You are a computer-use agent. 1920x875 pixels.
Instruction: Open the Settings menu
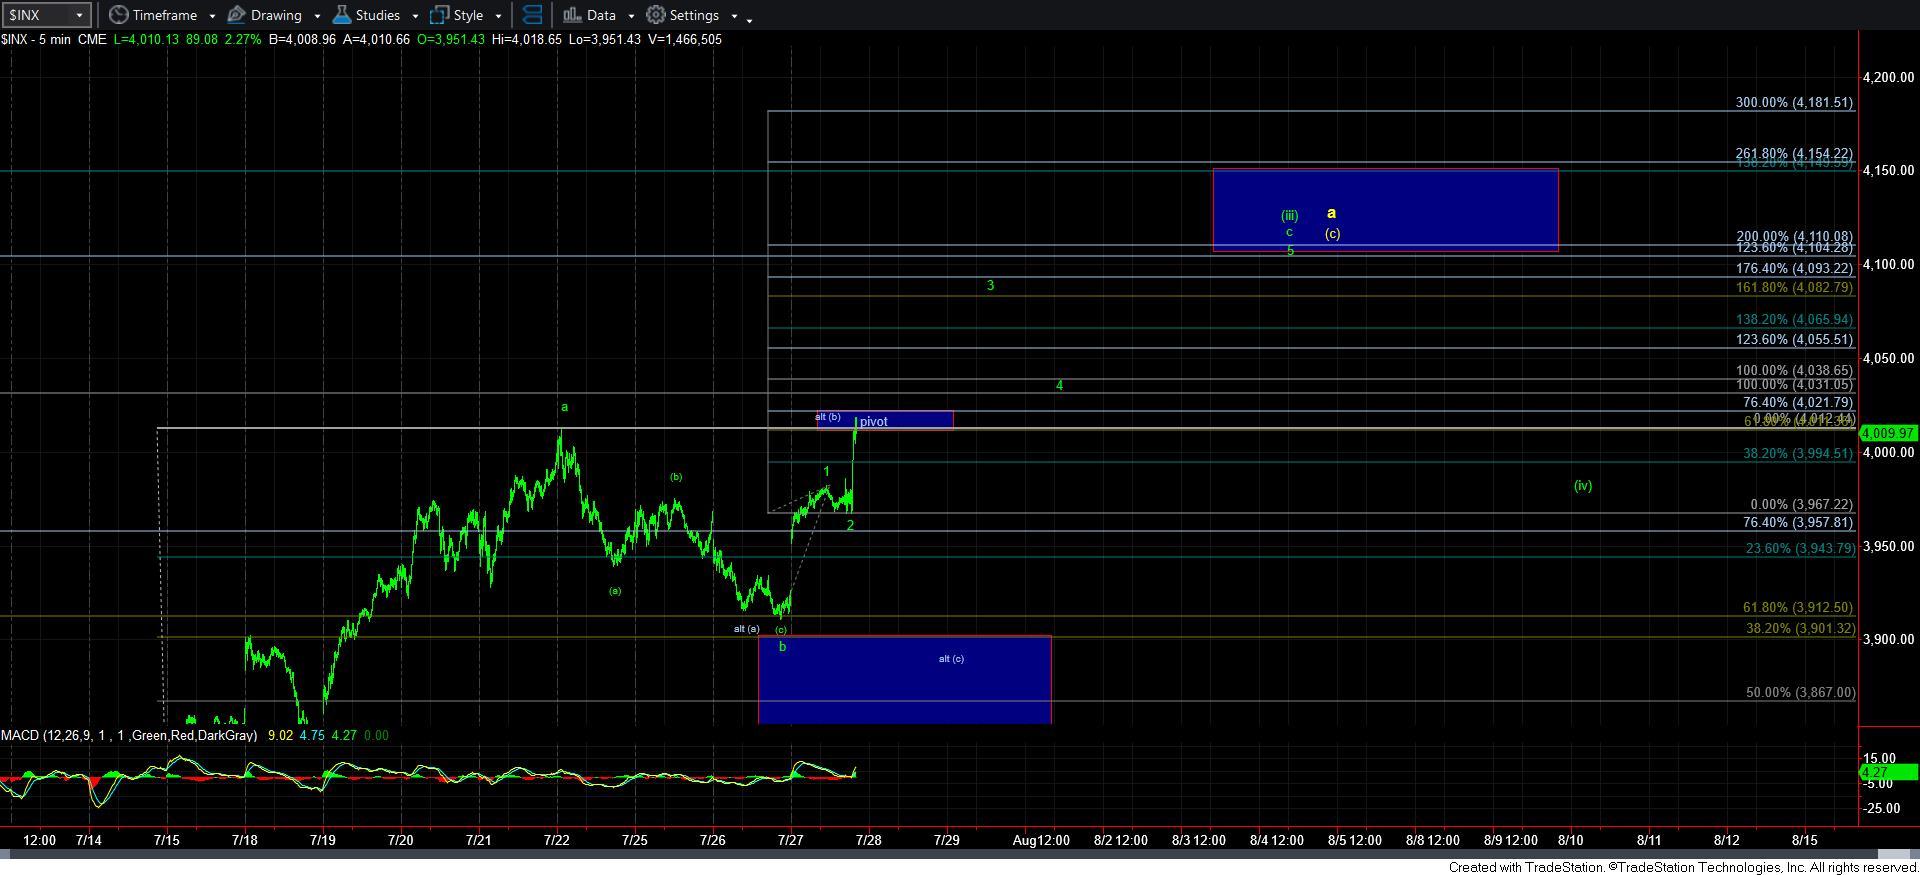coord(682,15)
